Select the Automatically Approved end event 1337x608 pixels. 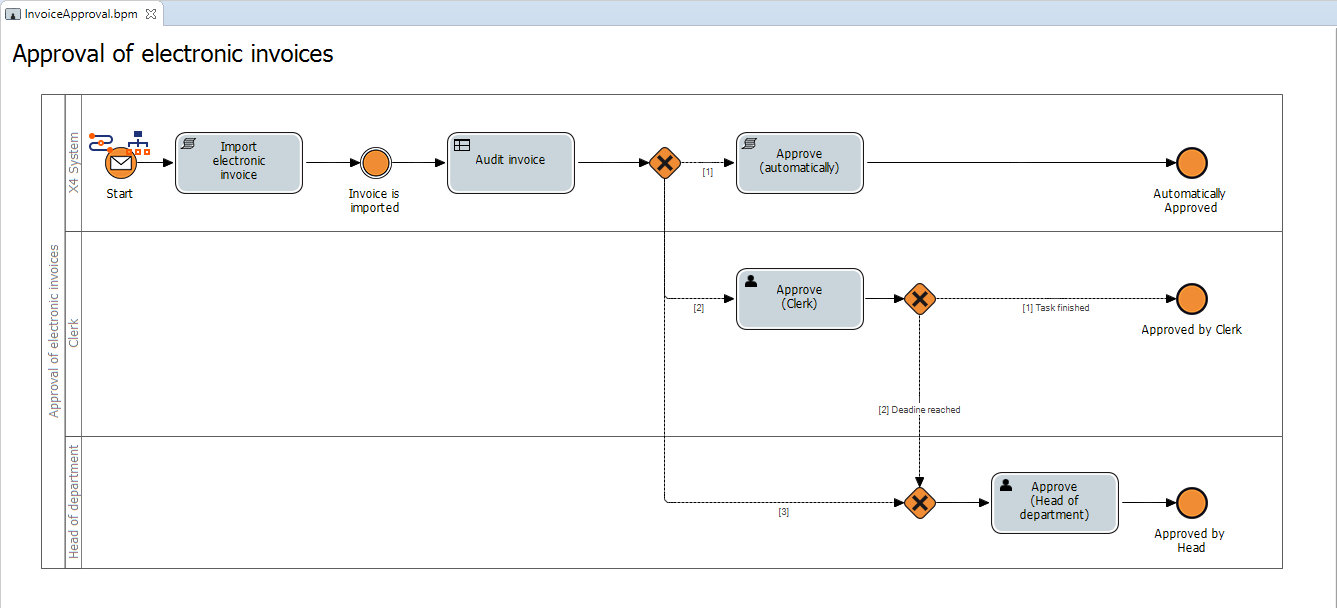pyautogui.click(x=1190, y=162)
